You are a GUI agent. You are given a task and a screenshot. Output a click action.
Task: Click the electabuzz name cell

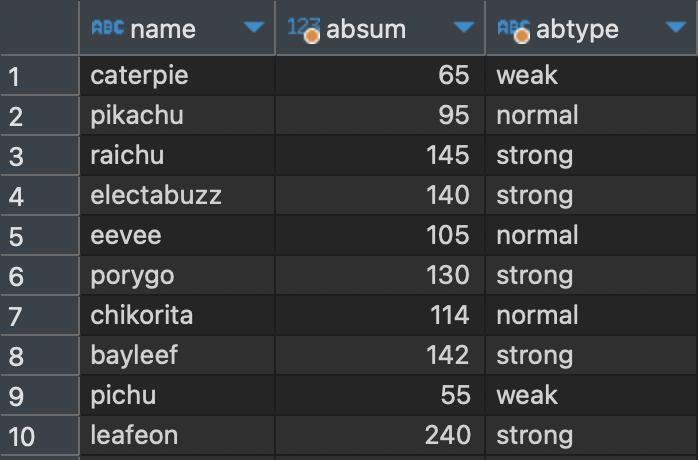(177, 195)
